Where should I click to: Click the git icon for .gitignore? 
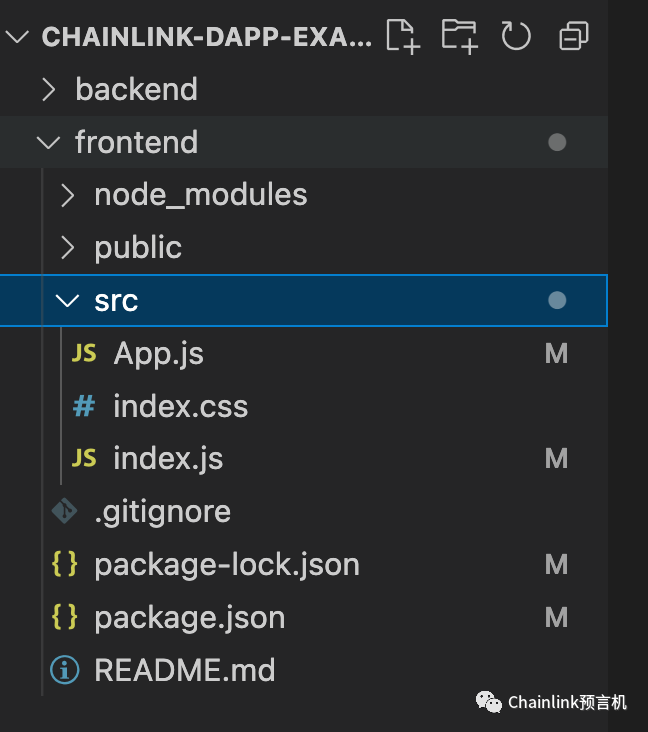tap(65, 511)
